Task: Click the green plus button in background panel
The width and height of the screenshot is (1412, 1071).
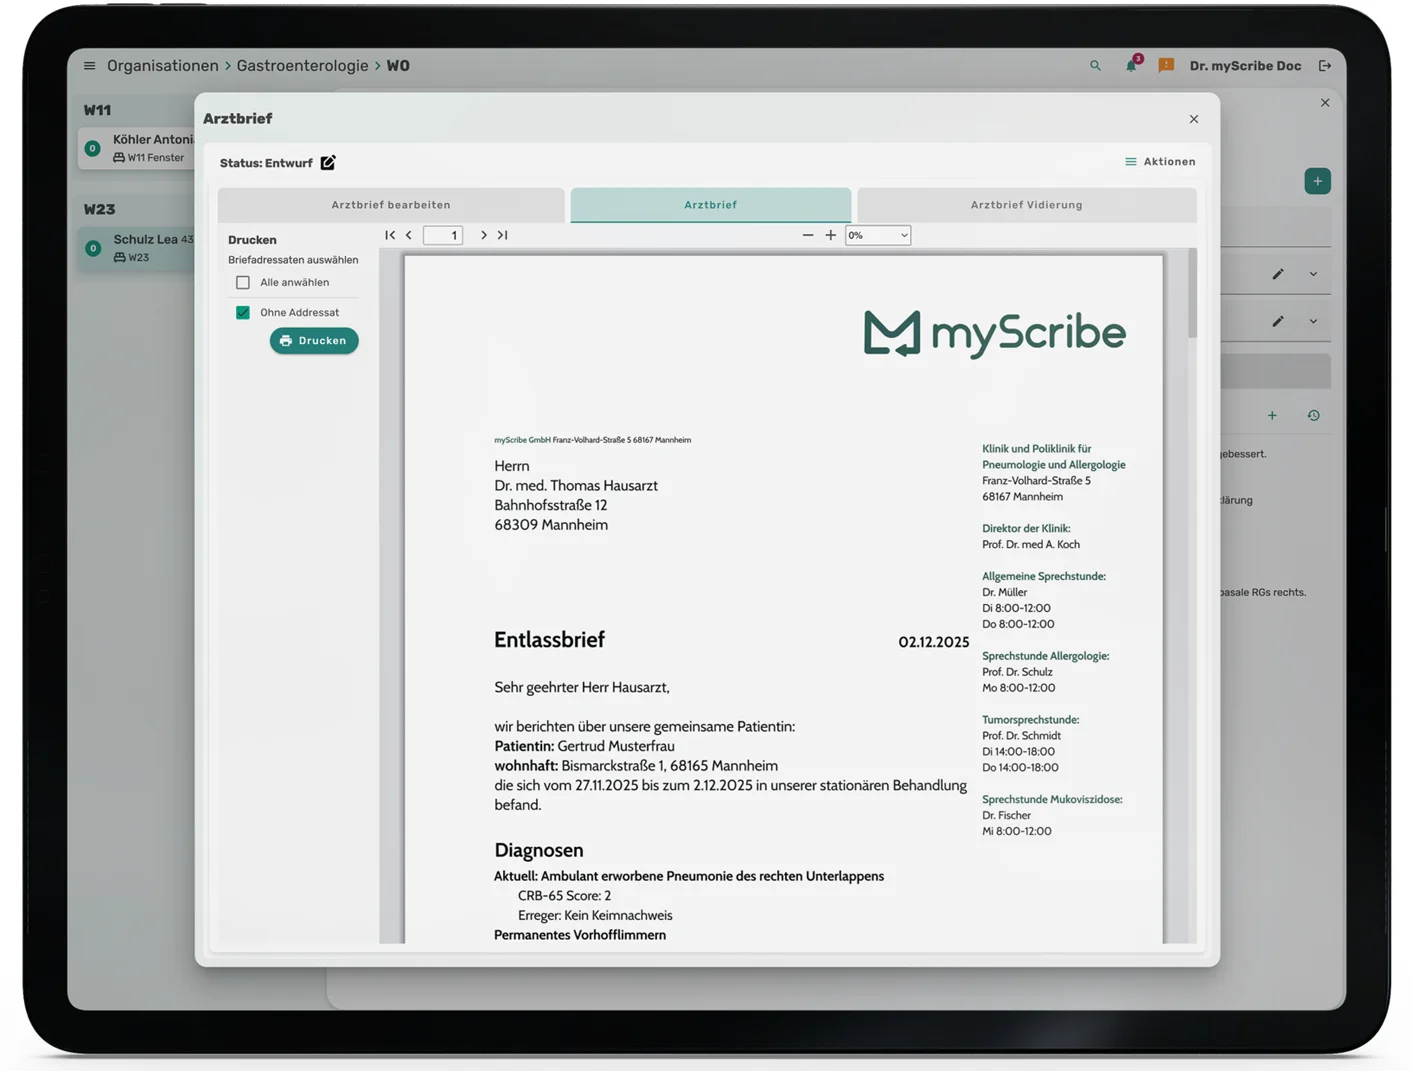Action: [x=1317, y=181]
